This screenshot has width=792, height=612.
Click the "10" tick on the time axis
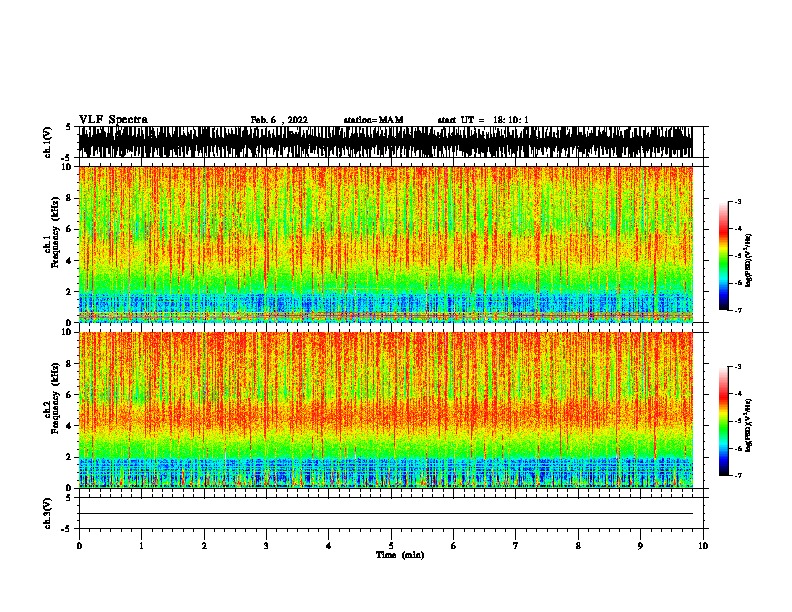pyautogui.click(x=703, y=546)
